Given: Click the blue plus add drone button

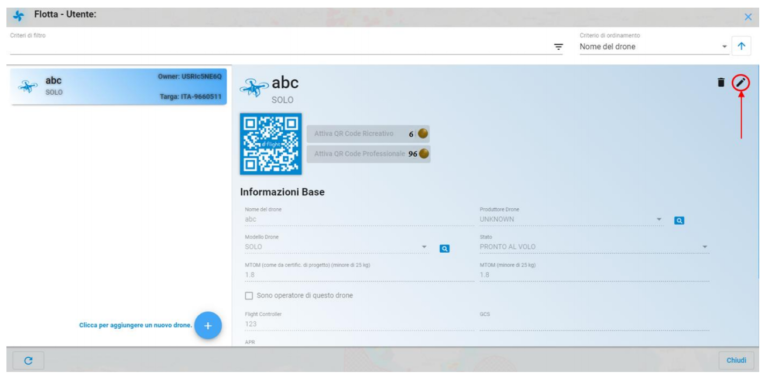Looking at the screenshot, I should click(x=208, y=325).
